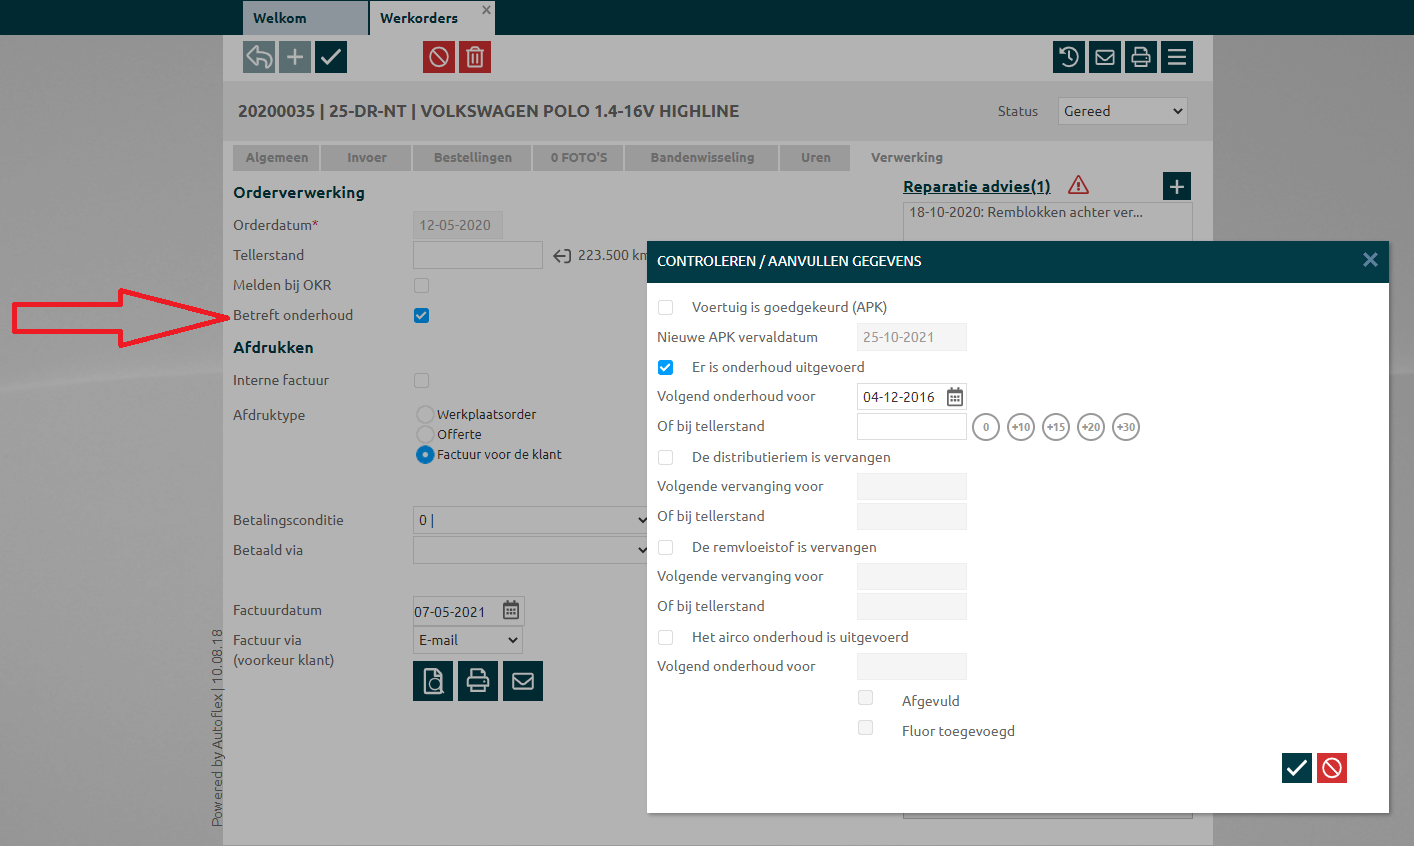Click the envelope icon in top toolbar

[1105, 57]
